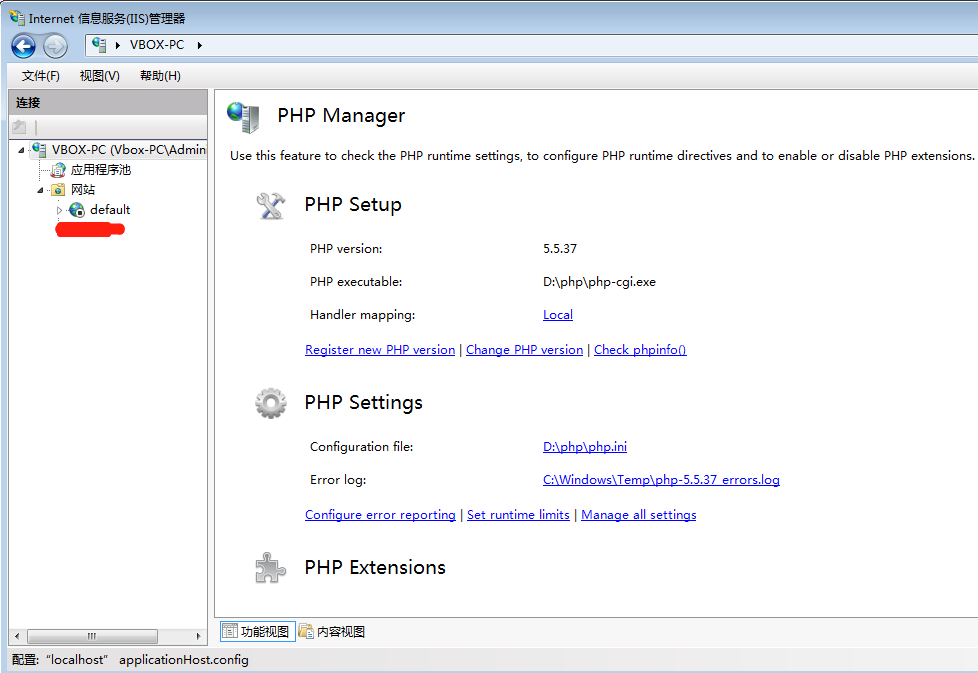Click the PHP Manager title text
The width and height of the screenshot is (978, 673).
tap(341, 115)
